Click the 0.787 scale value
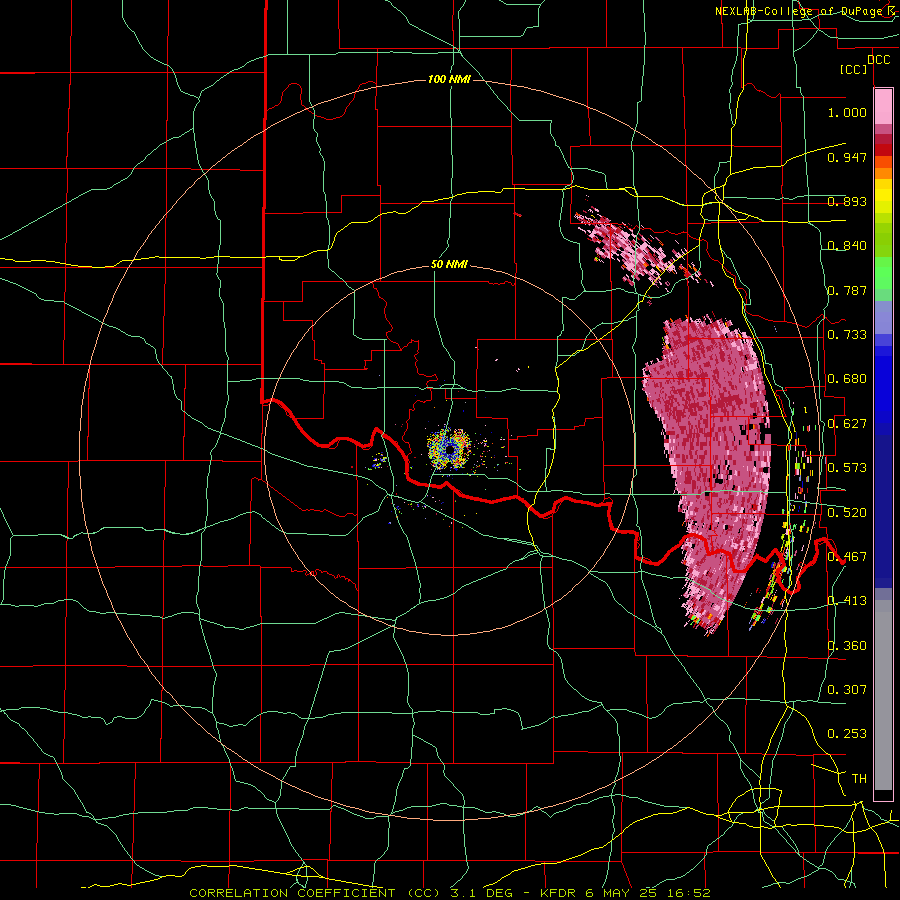The width and height of the screenshot is (900, 900). click(x=847, y=290)
